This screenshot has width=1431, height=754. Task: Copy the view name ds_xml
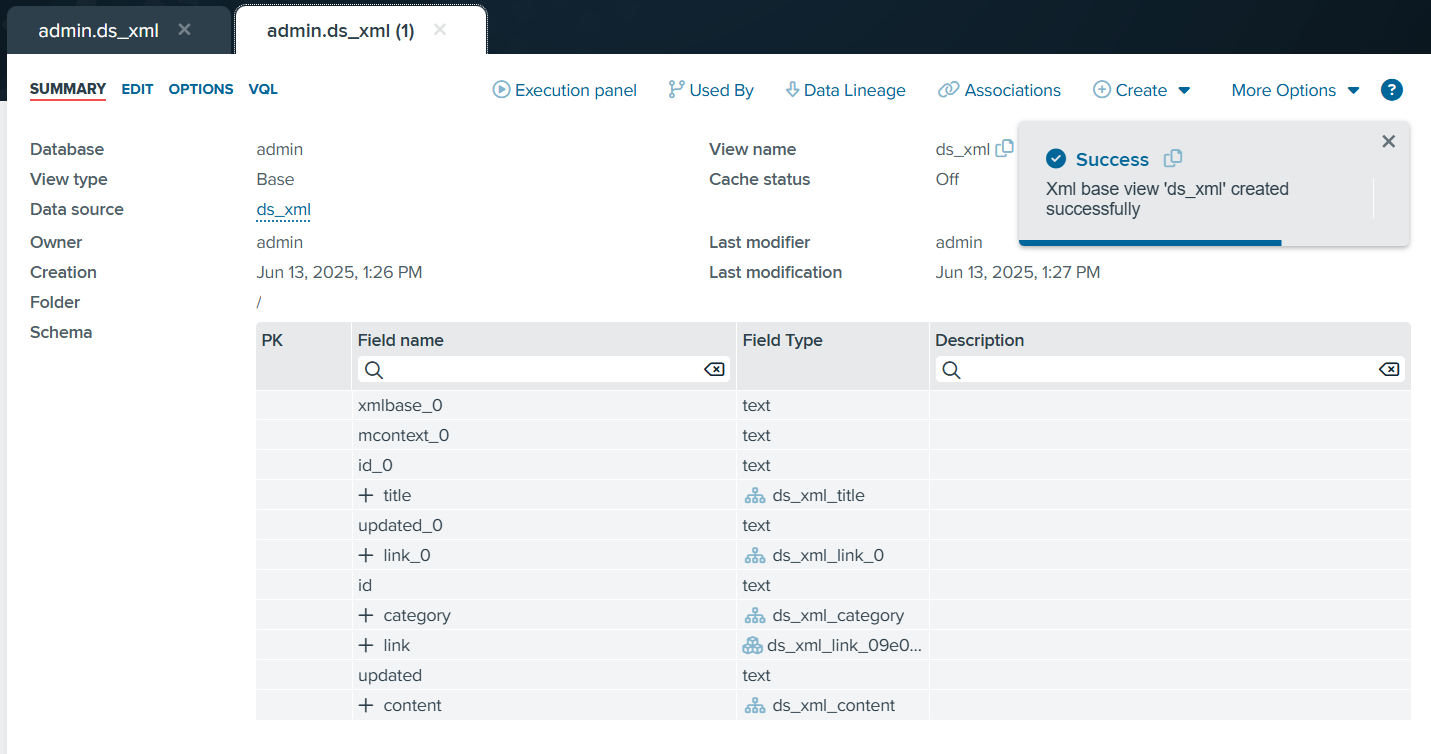(1005, 148)
